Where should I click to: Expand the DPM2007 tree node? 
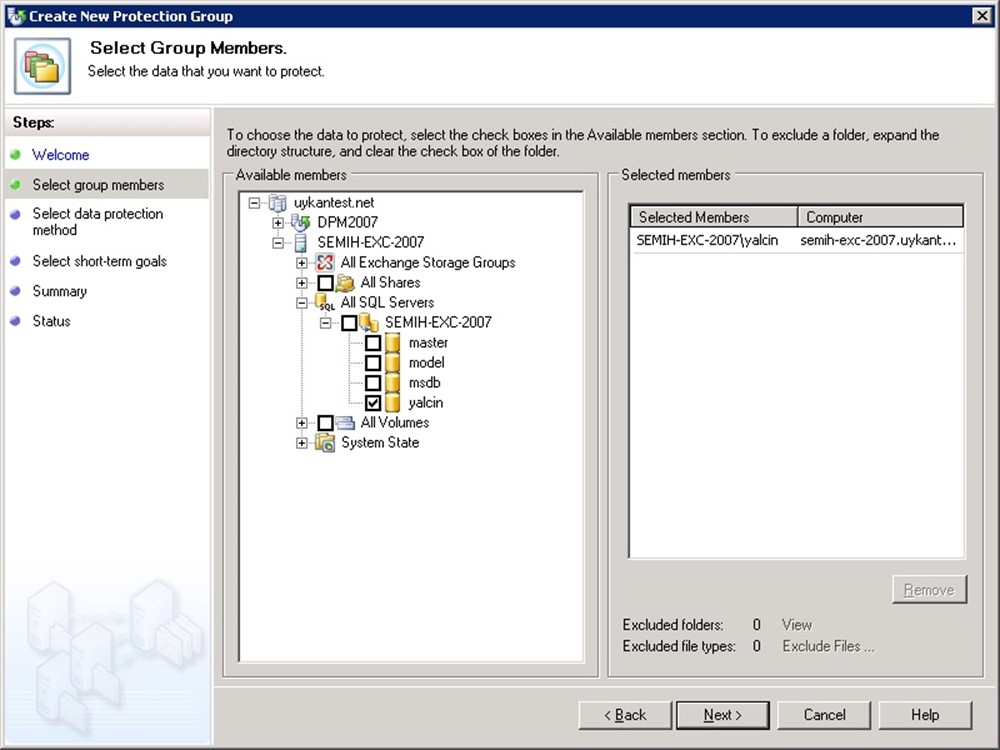pyautogui.click(x=278, y=222)
